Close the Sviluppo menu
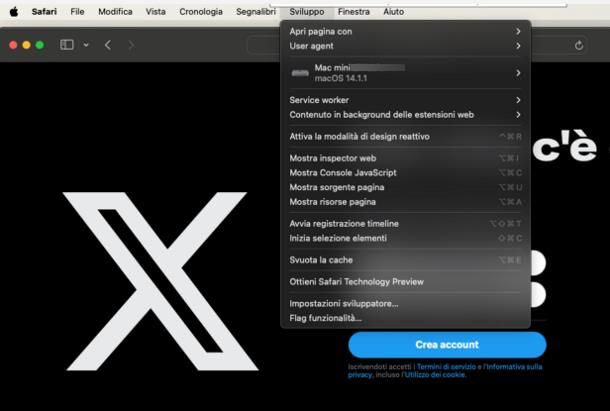This screenshot has height=411, width=610. click(x=307, y=12)
